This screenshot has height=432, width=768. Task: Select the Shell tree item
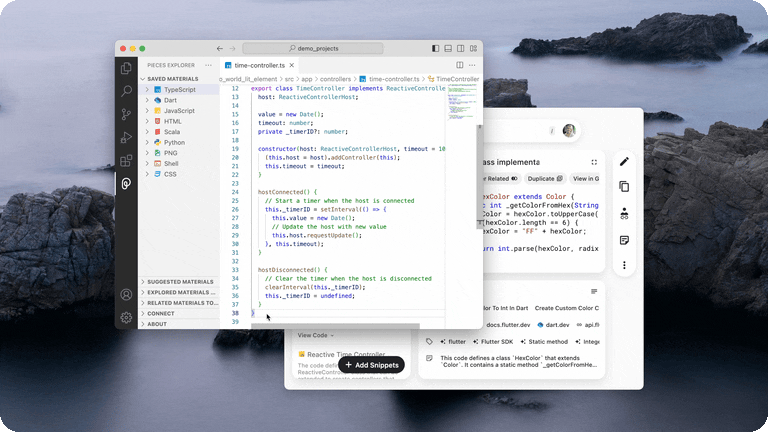pyautogui.click(x=179, y=164)
